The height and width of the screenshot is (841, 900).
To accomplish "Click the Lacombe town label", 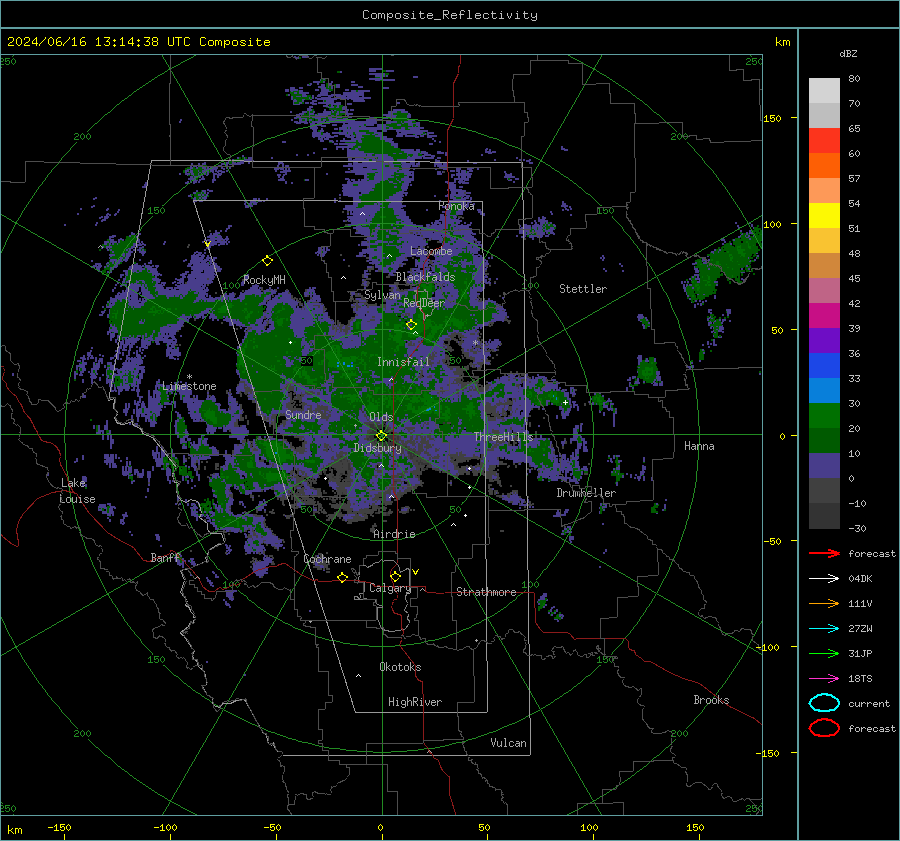I will point(431,251).
